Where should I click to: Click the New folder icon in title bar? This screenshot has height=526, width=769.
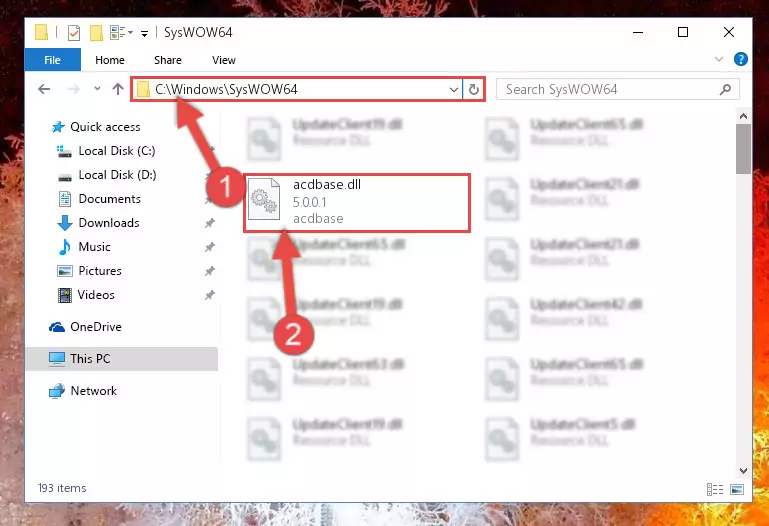pos(96,33)
